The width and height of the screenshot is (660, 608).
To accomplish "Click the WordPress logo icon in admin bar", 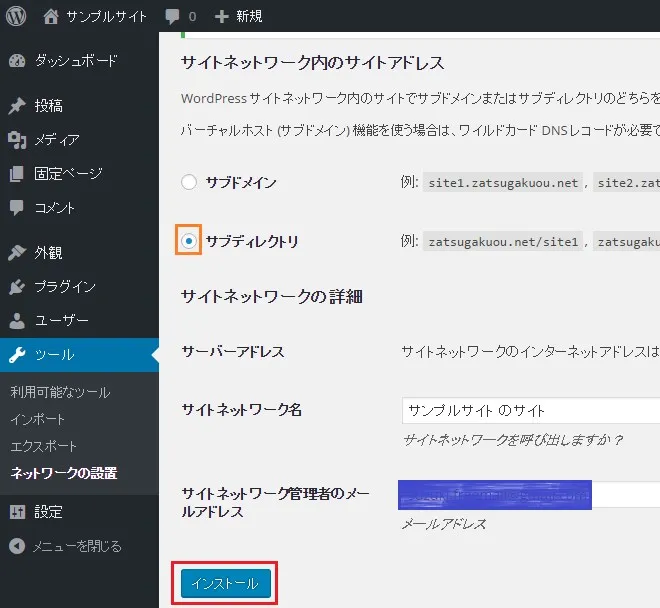I will click(x=16, y=16).
